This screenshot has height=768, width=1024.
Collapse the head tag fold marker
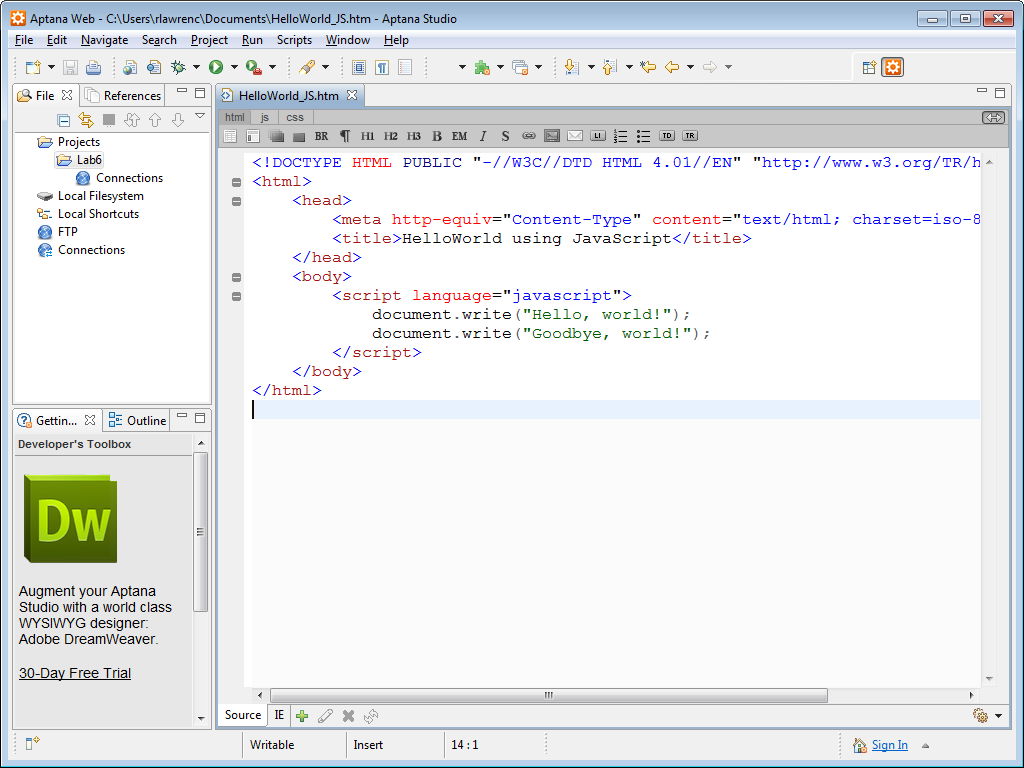[236, 201]
